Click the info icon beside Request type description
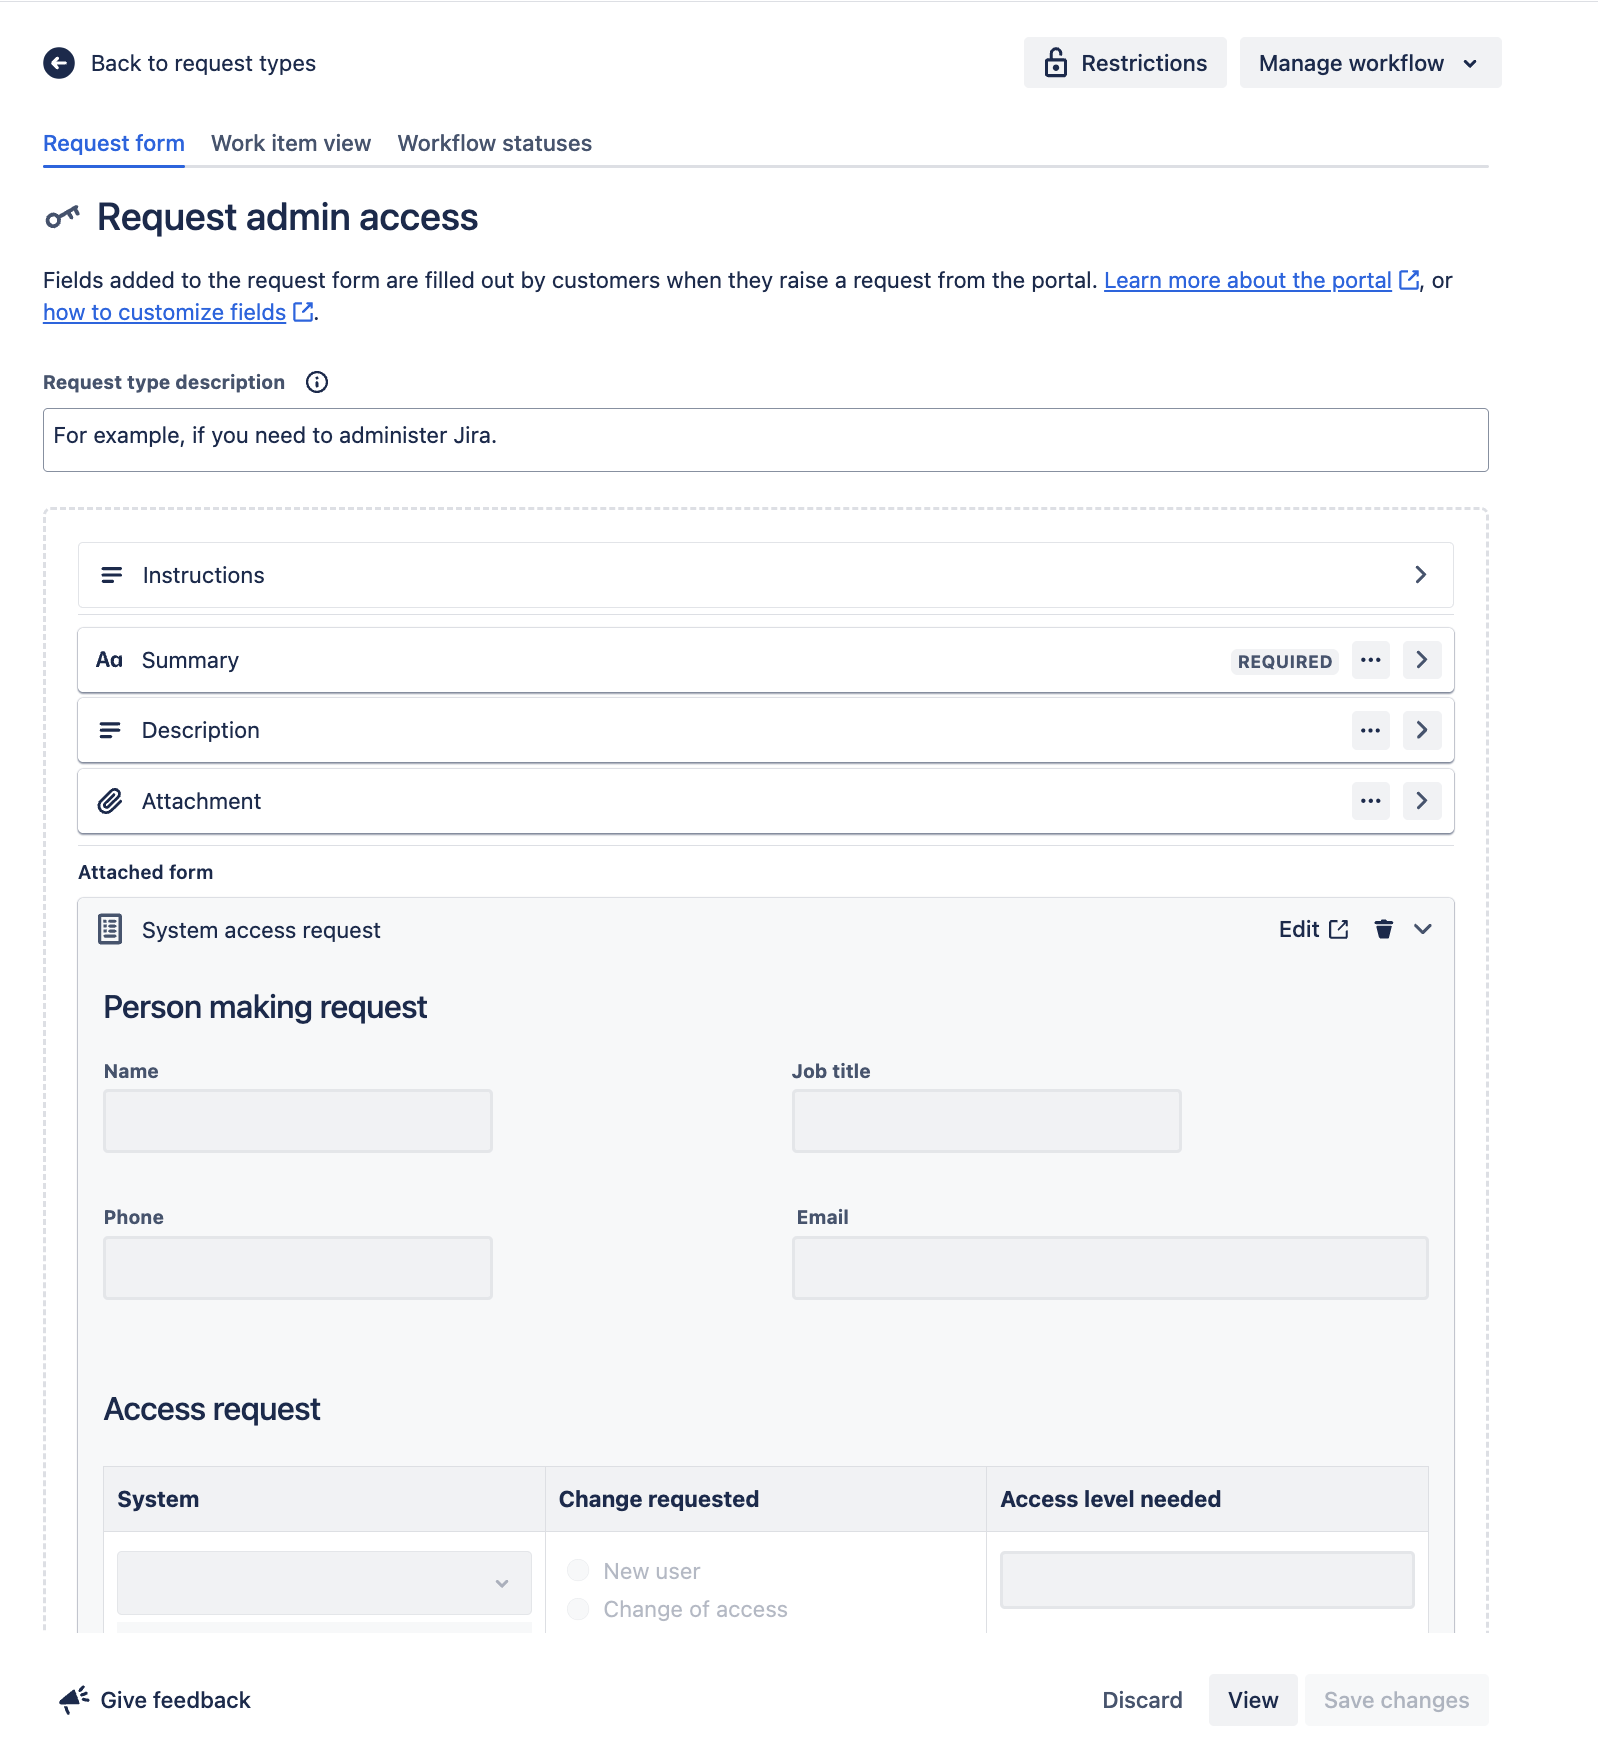1598x1758 pixels. [316, 382]
